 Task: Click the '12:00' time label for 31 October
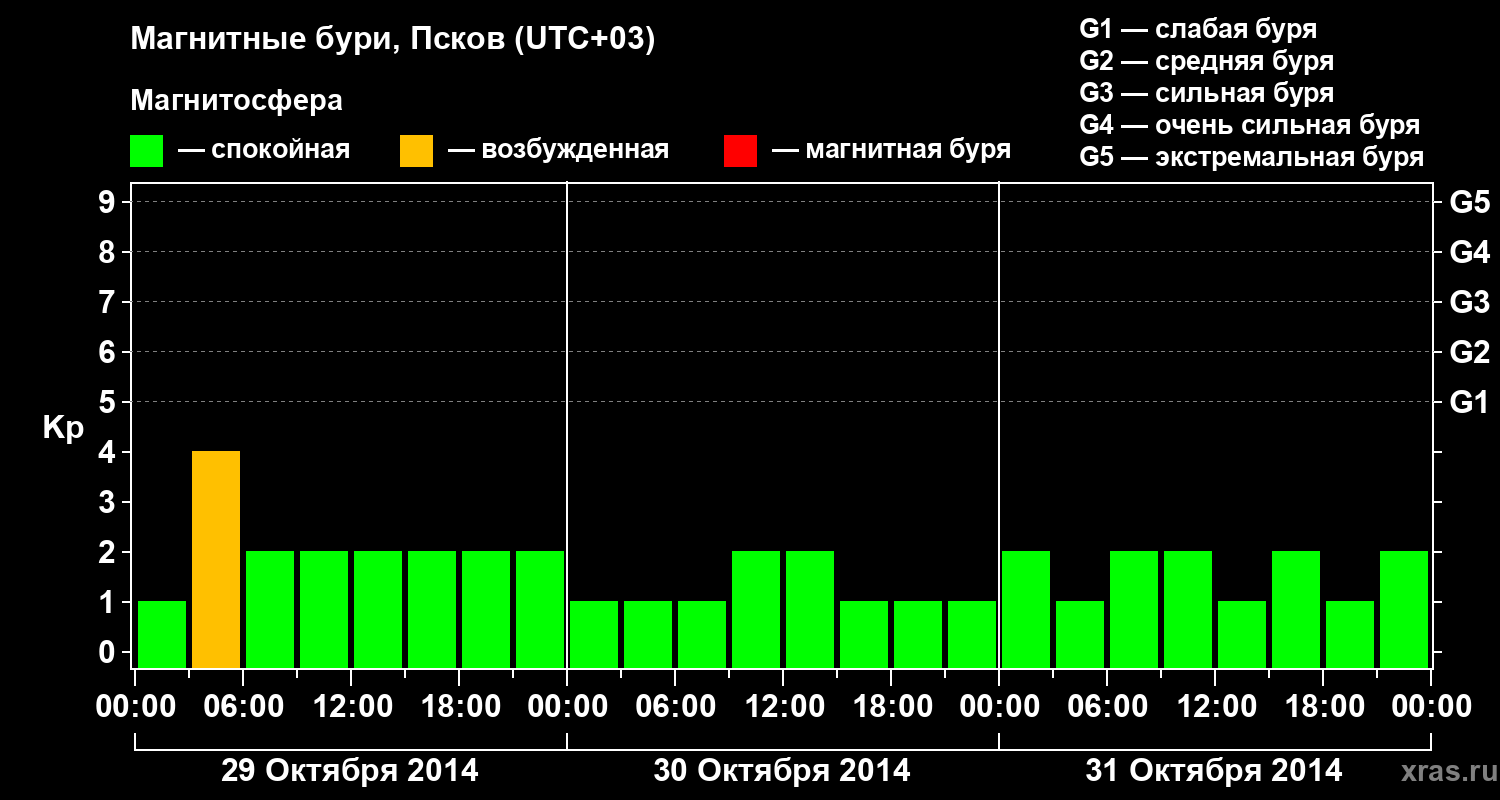(1215, 707)
